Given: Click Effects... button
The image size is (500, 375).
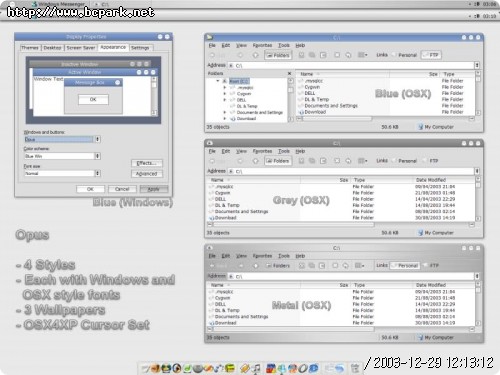Looking at the screenshot, I should tap(147, 163).
